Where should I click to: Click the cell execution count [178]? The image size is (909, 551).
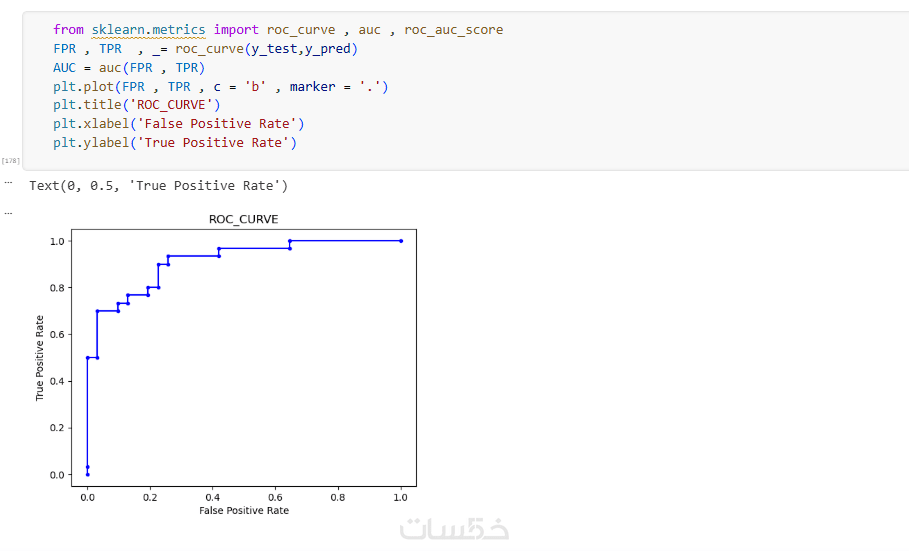tap(10, 161)
